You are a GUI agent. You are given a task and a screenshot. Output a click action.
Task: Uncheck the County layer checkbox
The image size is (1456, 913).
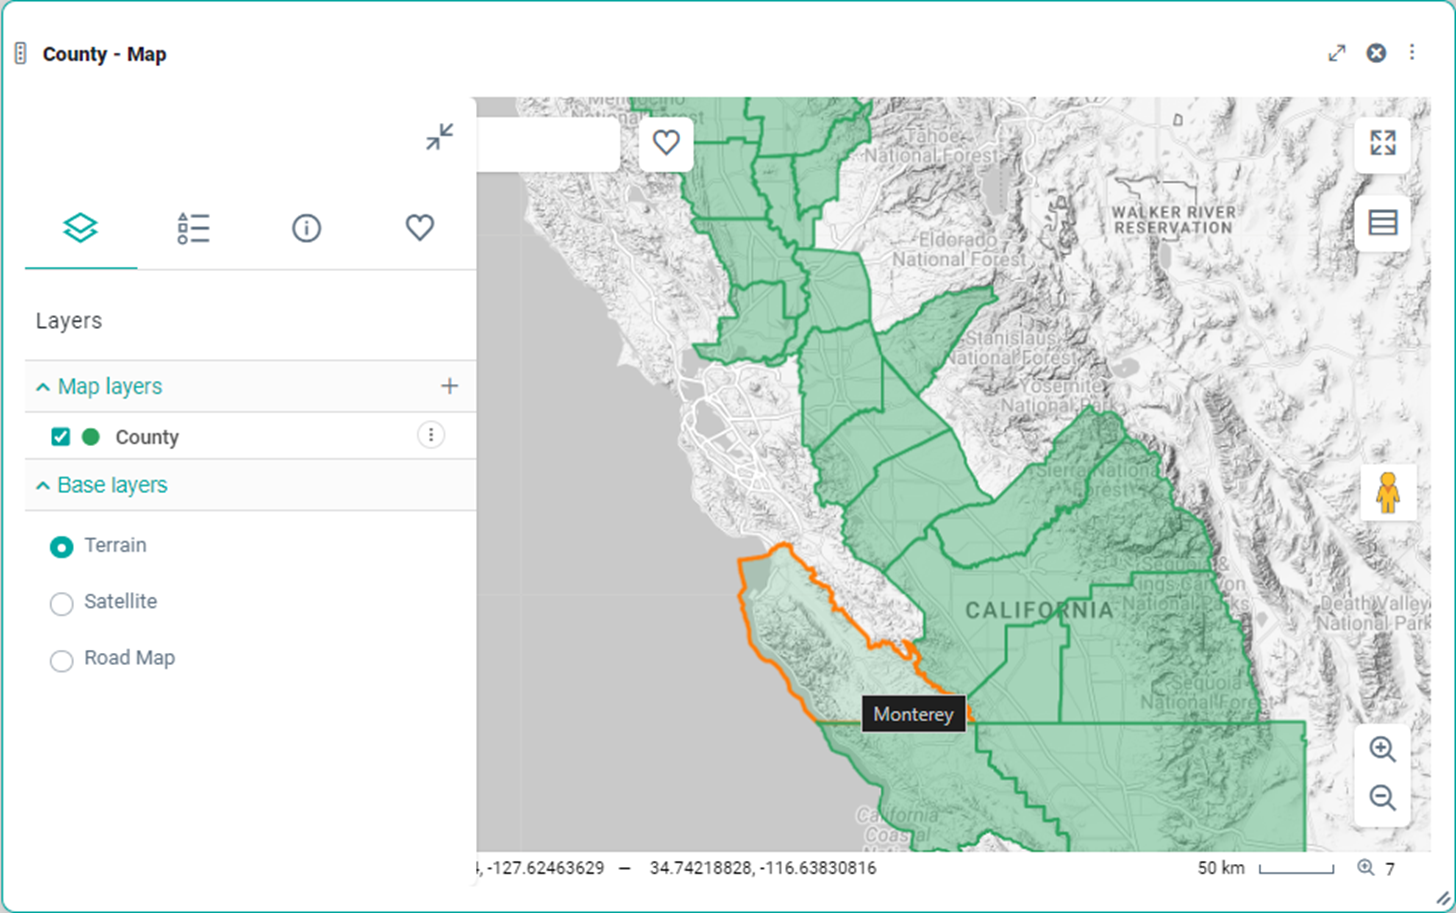point(61,437)
